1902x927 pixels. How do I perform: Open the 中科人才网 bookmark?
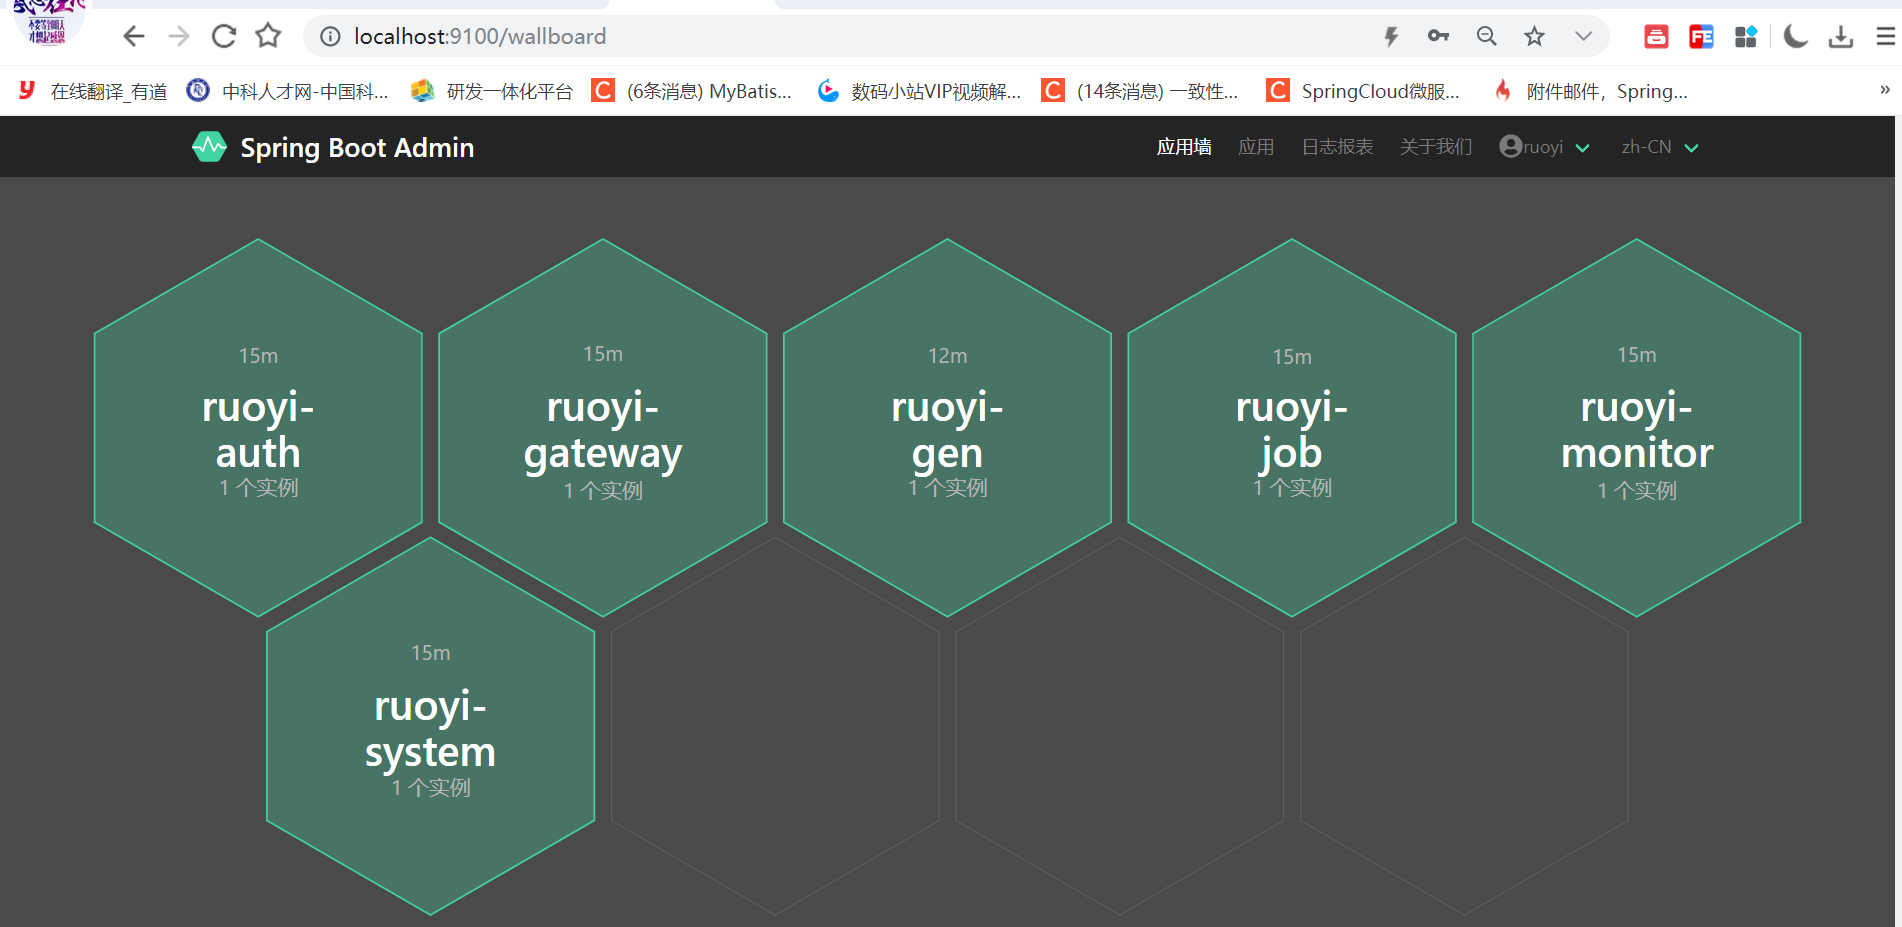tap(288, 91)
